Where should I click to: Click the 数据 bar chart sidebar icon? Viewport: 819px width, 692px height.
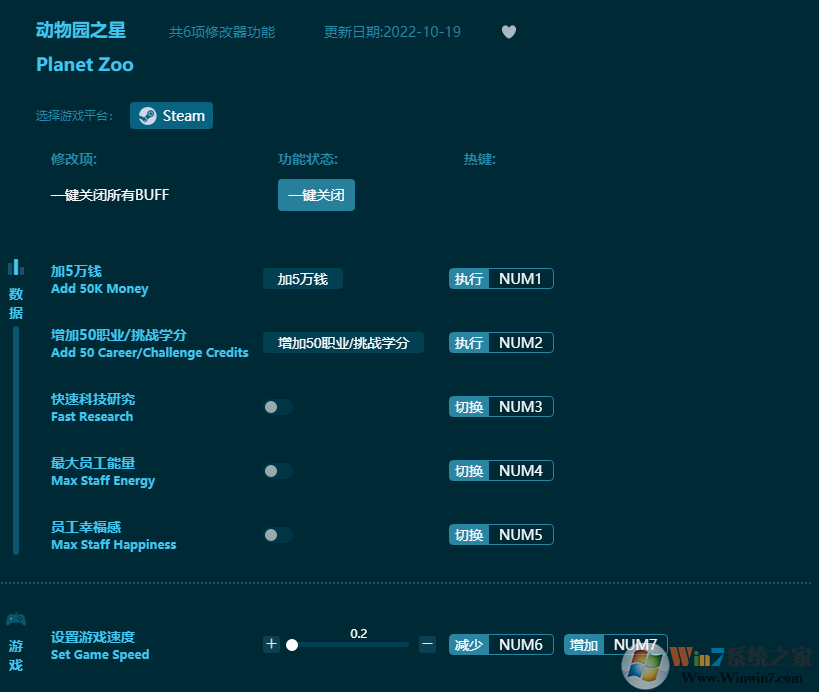(16, 267)
